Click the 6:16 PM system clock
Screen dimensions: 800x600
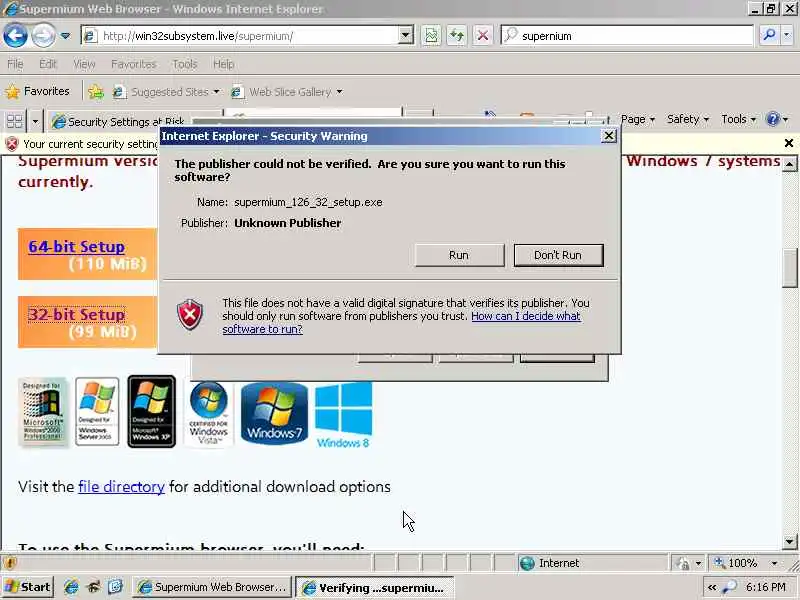[x=765, y=588]
